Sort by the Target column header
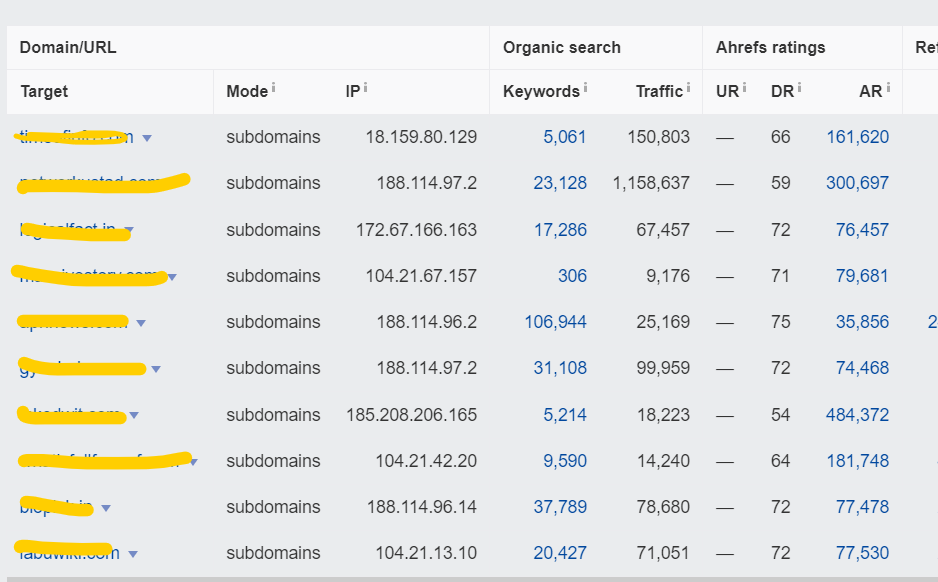The width and height of the screenshot is (938, 582). click(44, 92)
